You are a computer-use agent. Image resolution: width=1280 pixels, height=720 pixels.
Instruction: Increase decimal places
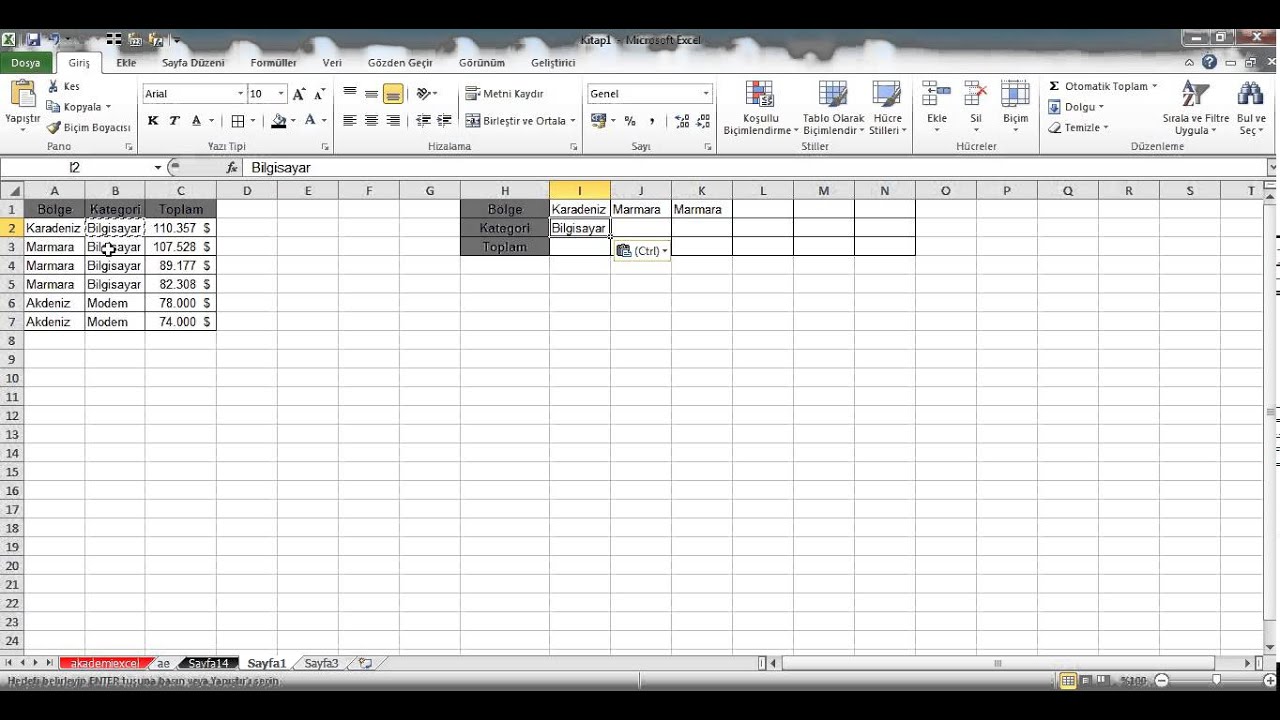(682, 121)
